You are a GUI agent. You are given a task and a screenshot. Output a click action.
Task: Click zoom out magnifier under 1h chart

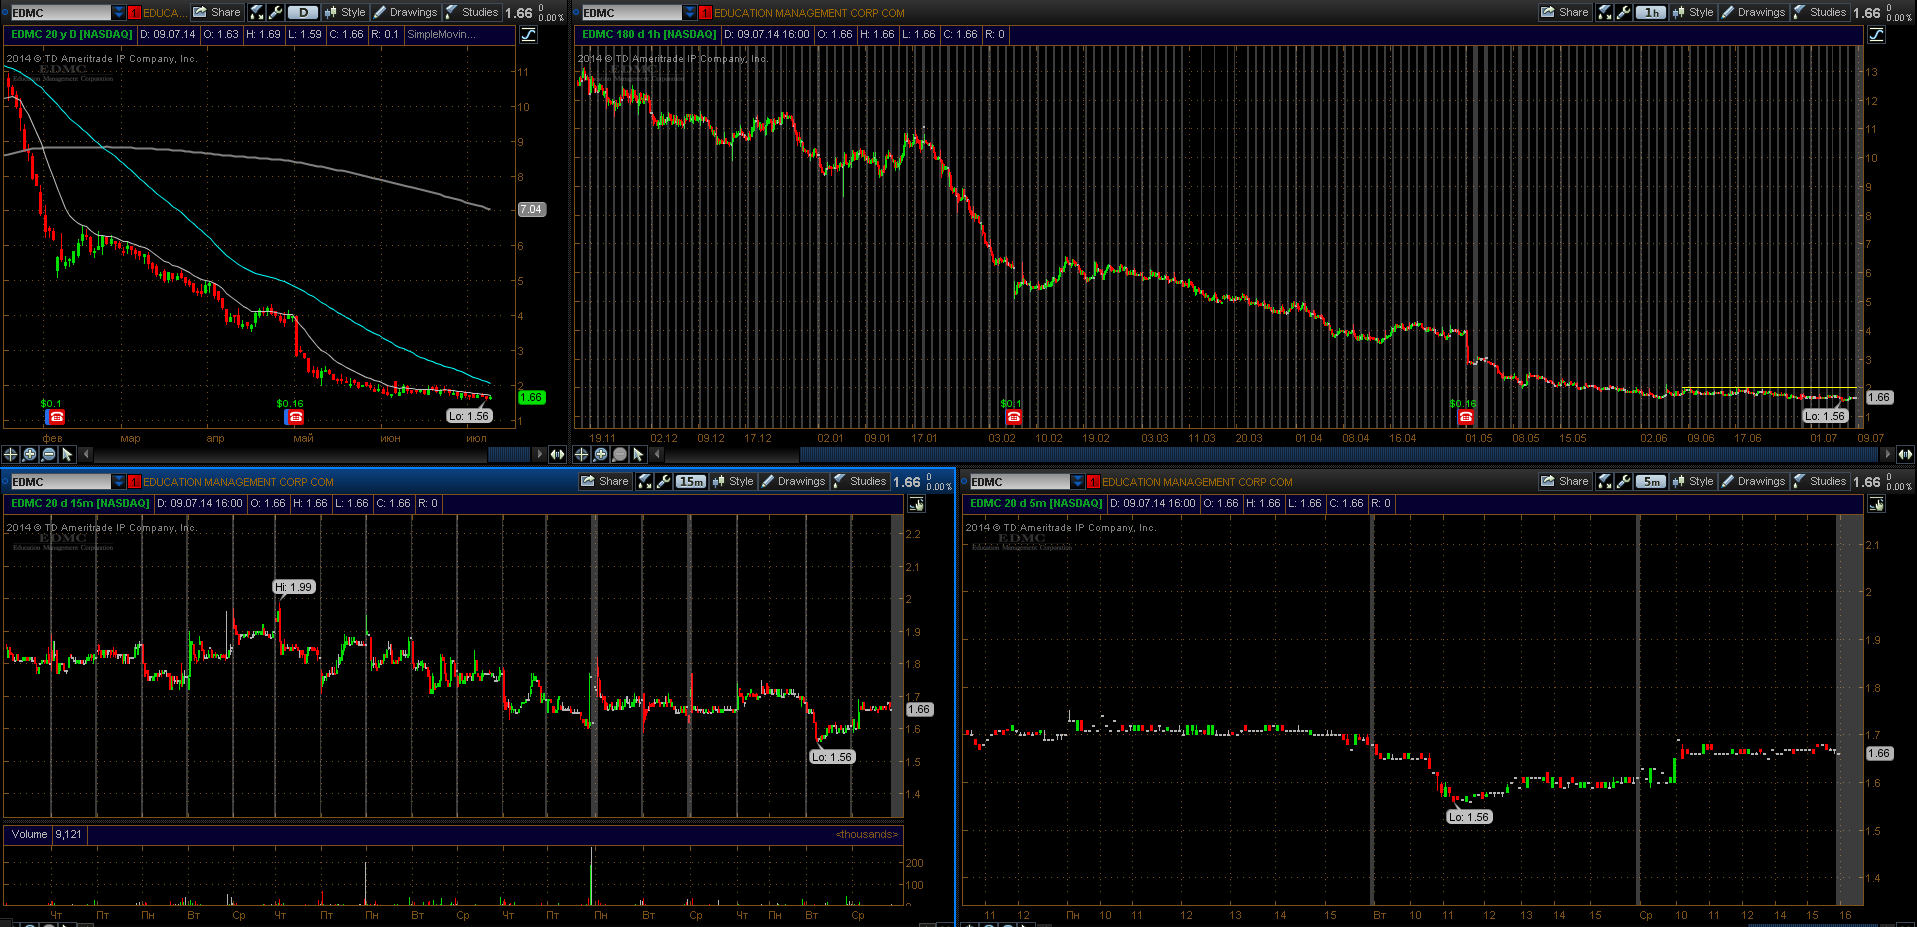tap(620, 454)
